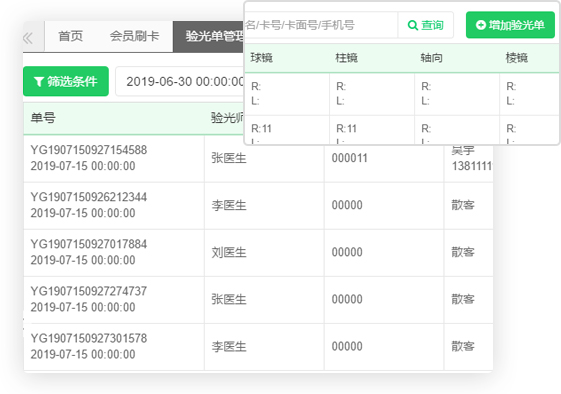
Task: Click 散客 in the YG1907150927301578 row
Action: point(463,346)
